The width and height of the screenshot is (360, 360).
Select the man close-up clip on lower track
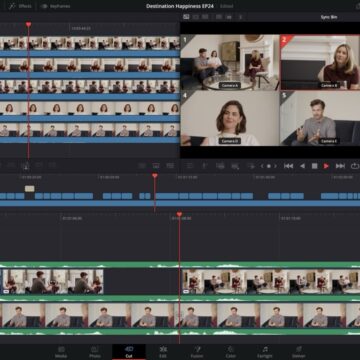click(x=180, y=315)
